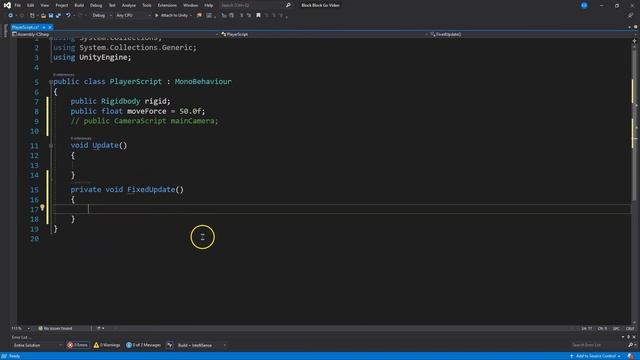Collapse the Update() method outline on line 11

point(51,146)
